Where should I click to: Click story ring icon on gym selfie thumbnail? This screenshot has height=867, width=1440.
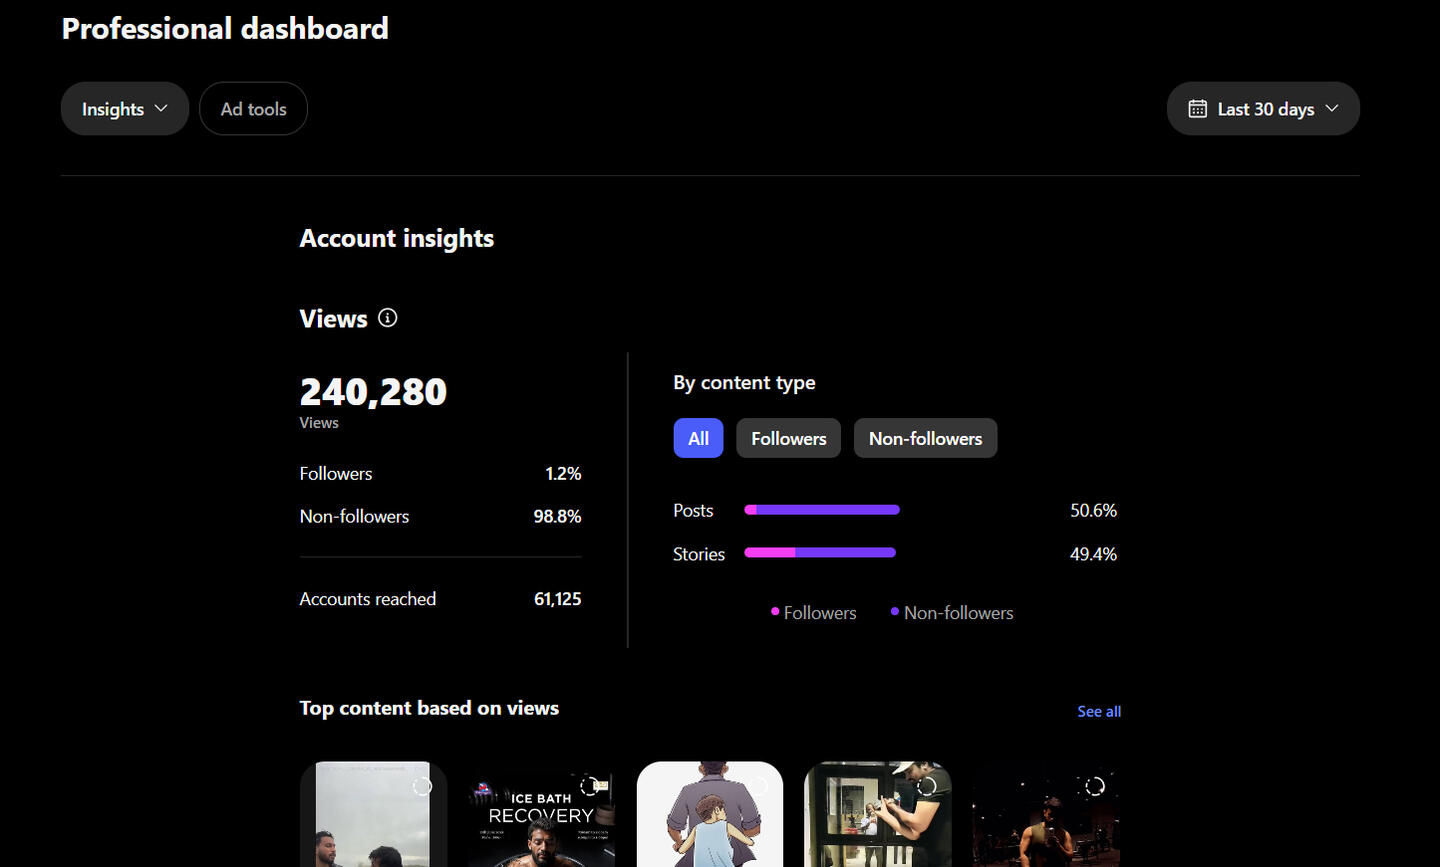1095,786
